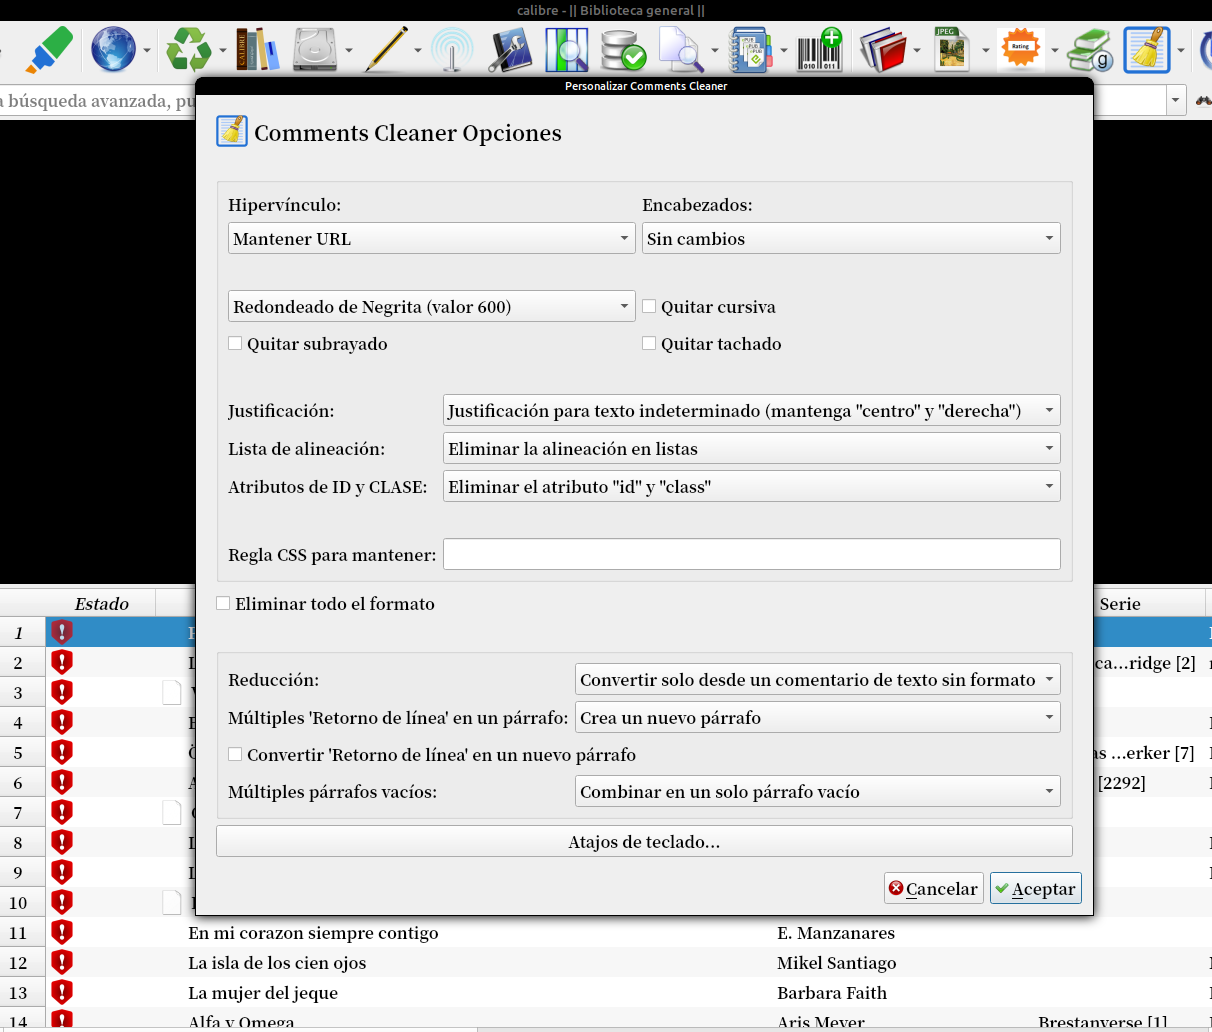Screen dimensions: 1212x1032
Task: Click into Regla CSS para mantener field
Action: point(752,554)
